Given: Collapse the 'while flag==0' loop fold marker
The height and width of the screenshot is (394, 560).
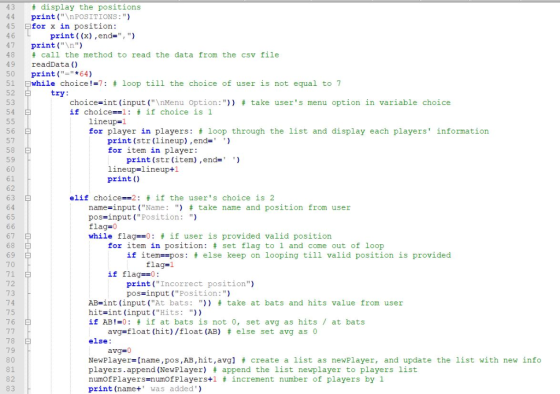Looking at the screenshot, I should (28, 236).
